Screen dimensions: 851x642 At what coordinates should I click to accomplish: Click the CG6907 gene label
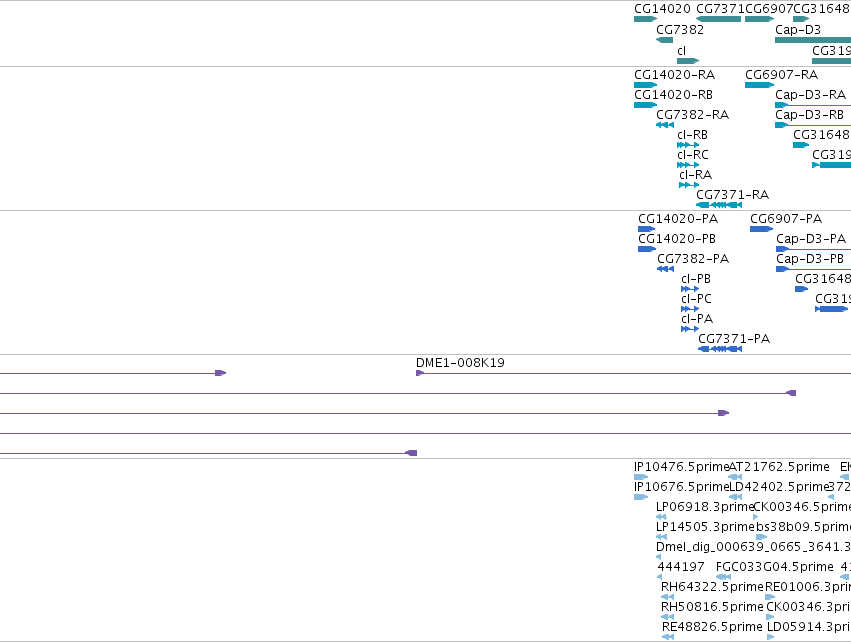(769, 9)
